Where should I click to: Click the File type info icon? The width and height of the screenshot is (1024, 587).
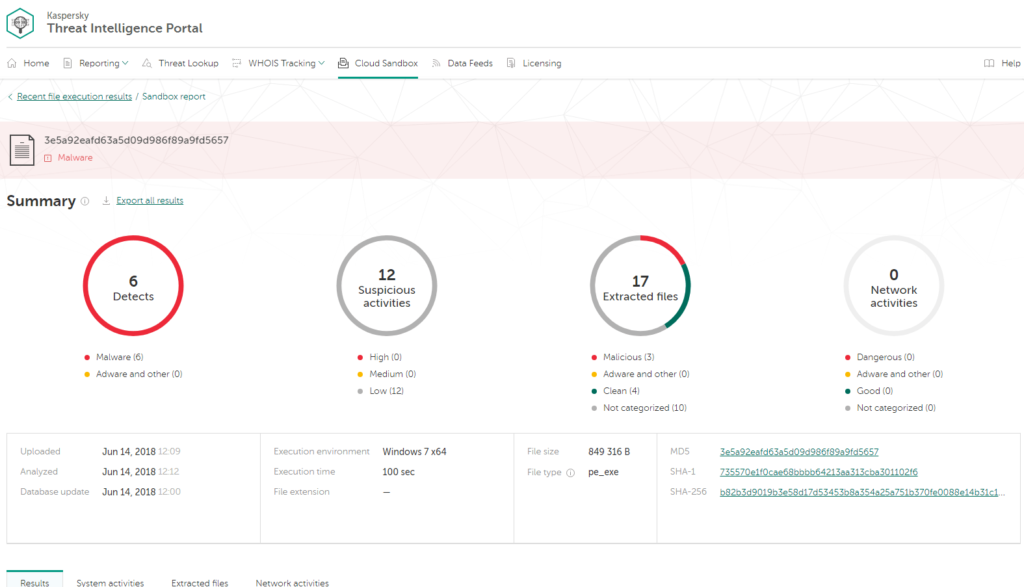(571, 472)
